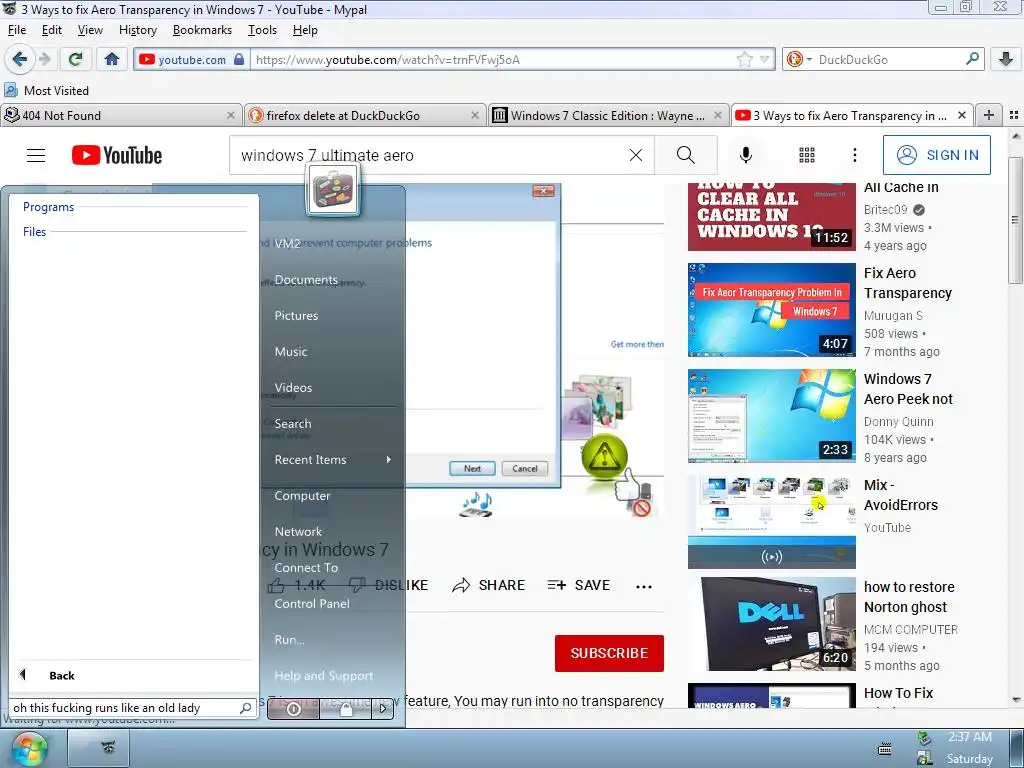Screen dimensions: 1024x768
Task: Open the Bookmarks menu
Action: (x=202, y=30)
